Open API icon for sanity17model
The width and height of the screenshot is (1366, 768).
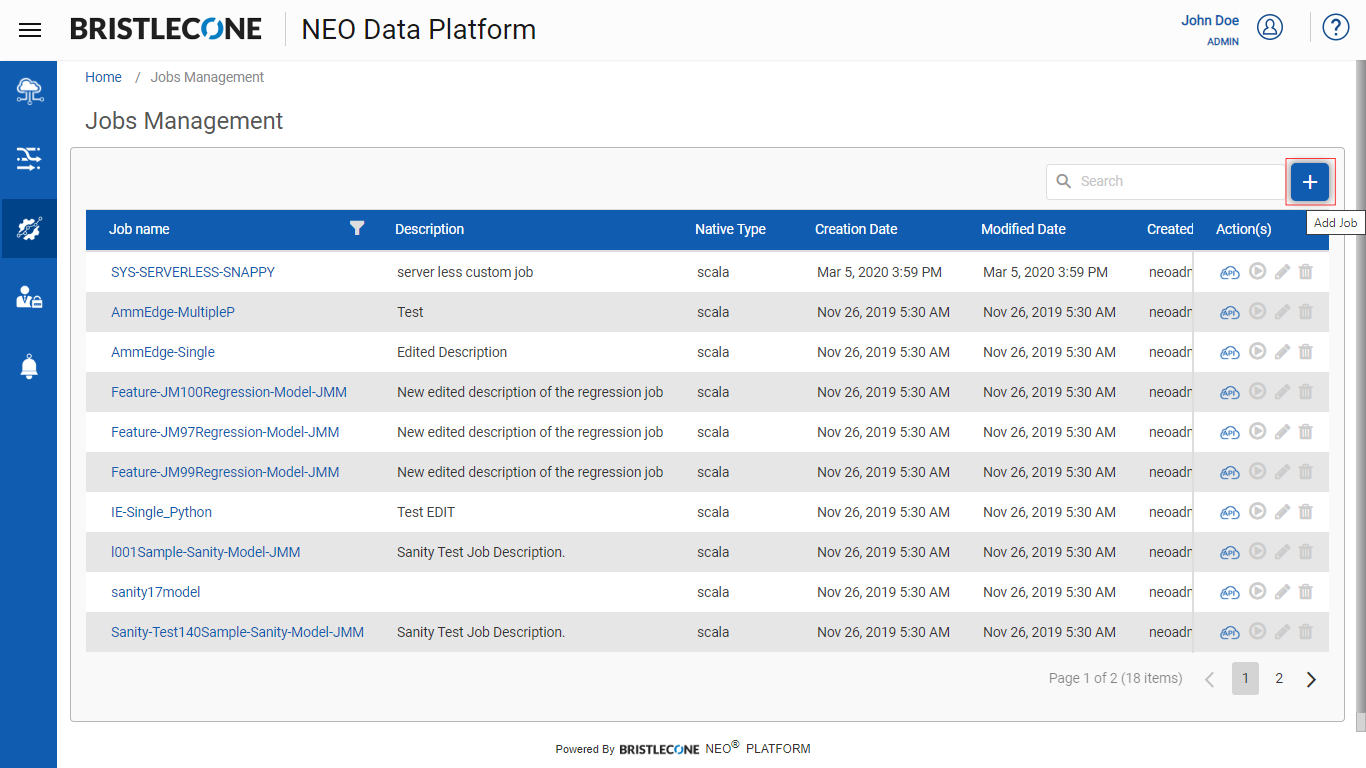(1230, 592)
